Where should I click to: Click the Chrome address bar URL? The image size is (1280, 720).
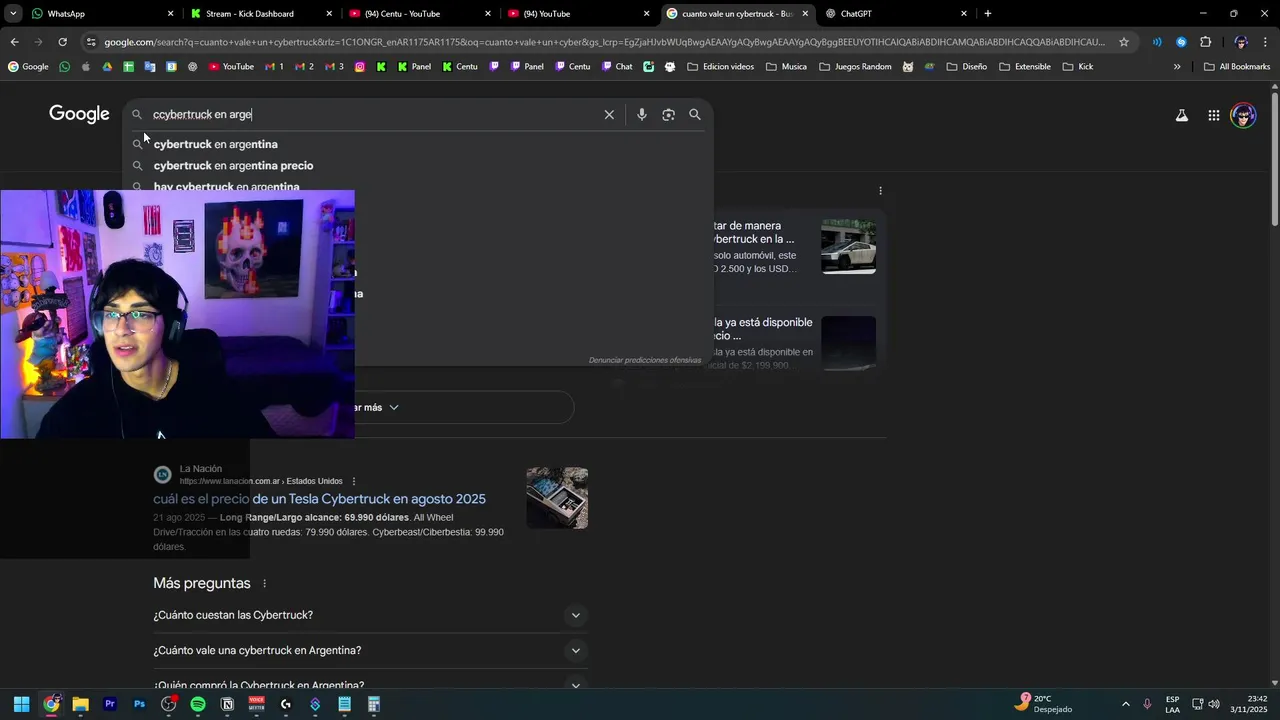click(604, 42)
